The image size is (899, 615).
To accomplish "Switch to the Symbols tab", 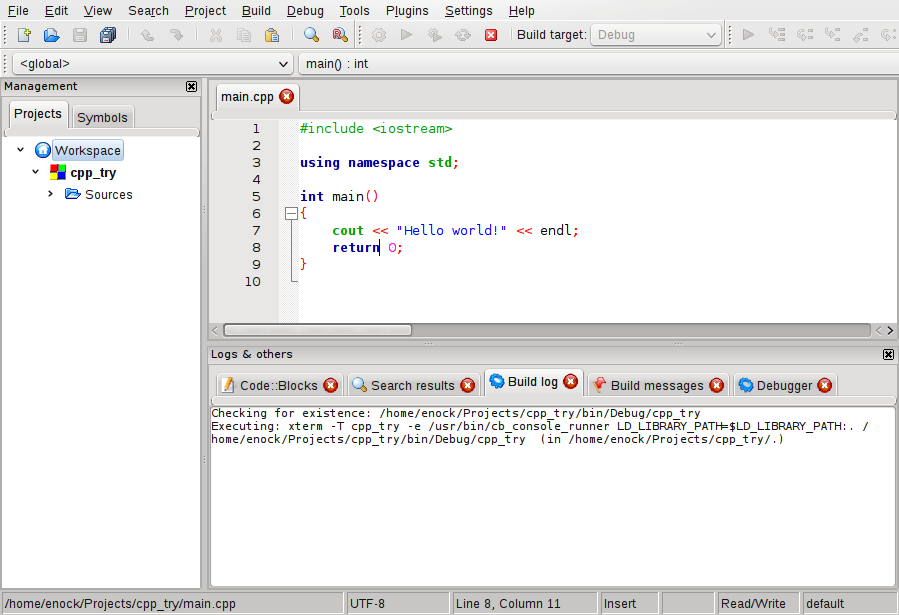I will [102, 117].
